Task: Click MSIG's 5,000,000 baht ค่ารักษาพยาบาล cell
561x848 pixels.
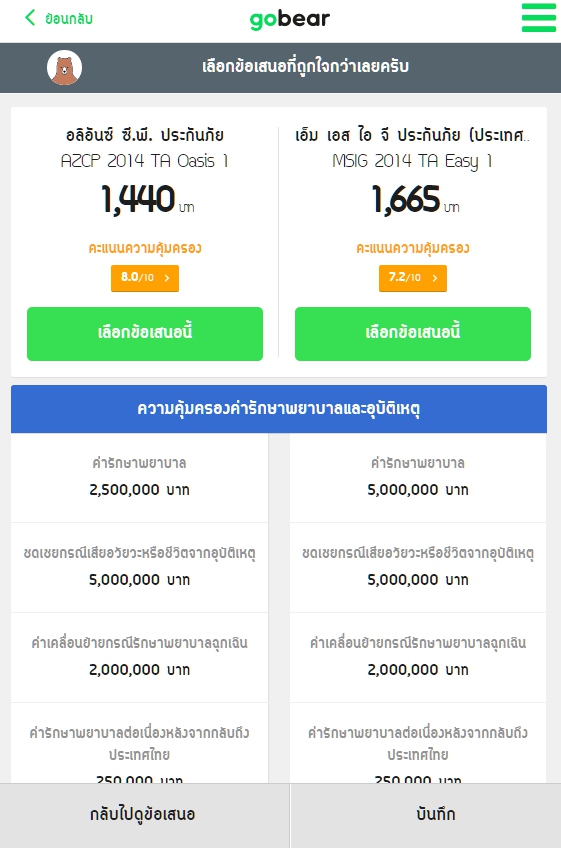Action: (x=418, y=478)
